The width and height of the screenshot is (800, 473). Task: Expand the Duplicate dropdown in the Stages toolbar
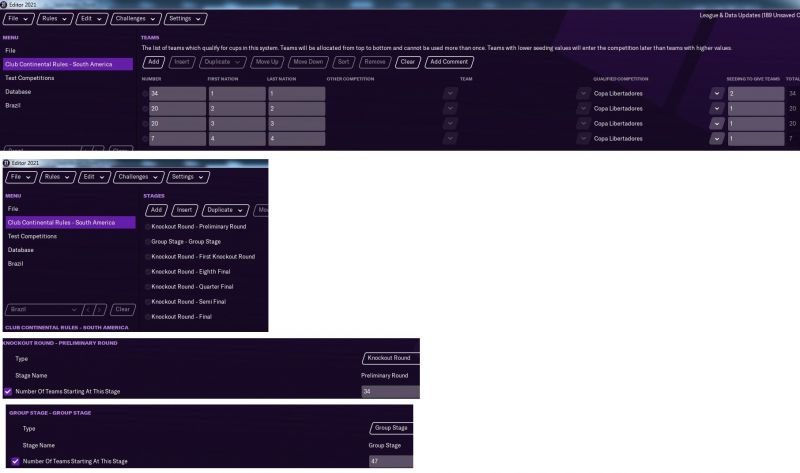225,210
